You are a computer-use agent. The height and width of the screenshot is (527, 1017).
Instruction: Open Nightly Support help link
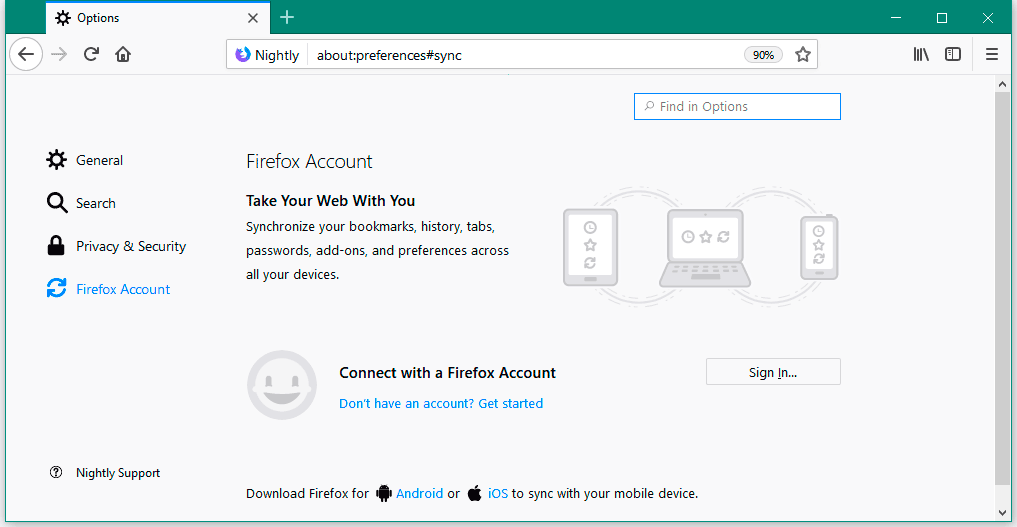pyautogui.click(x=117, y=473)
